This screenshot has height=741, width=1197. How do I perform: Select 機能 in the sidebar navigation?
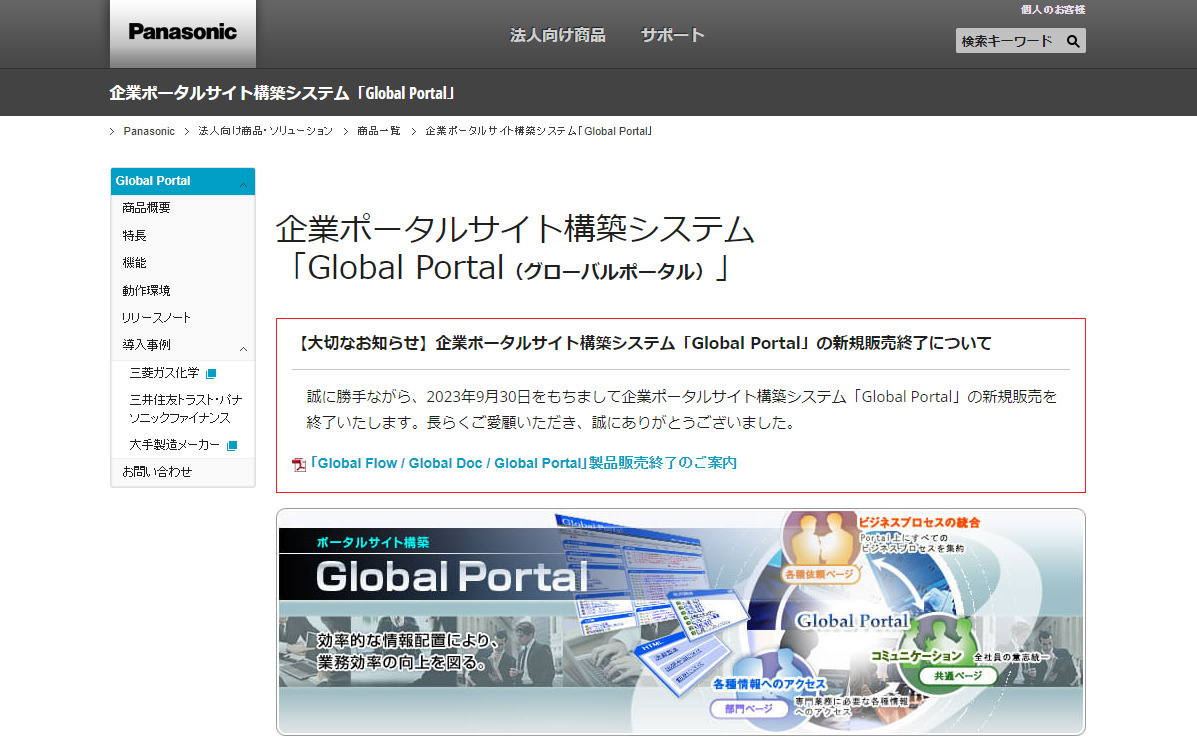[134, 262]
